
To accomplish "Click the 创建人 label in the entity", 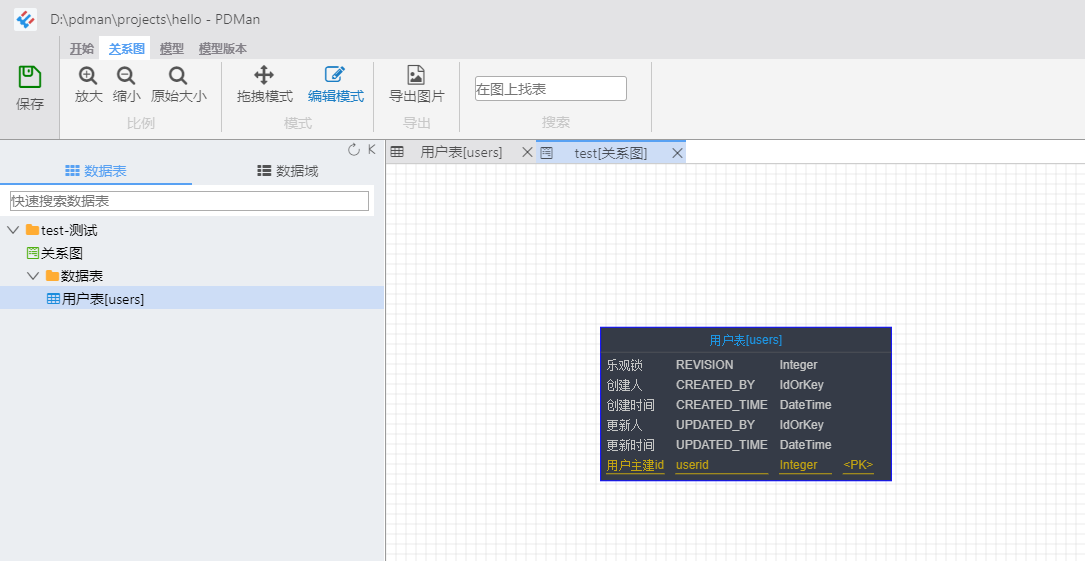I will coord(625,385).
